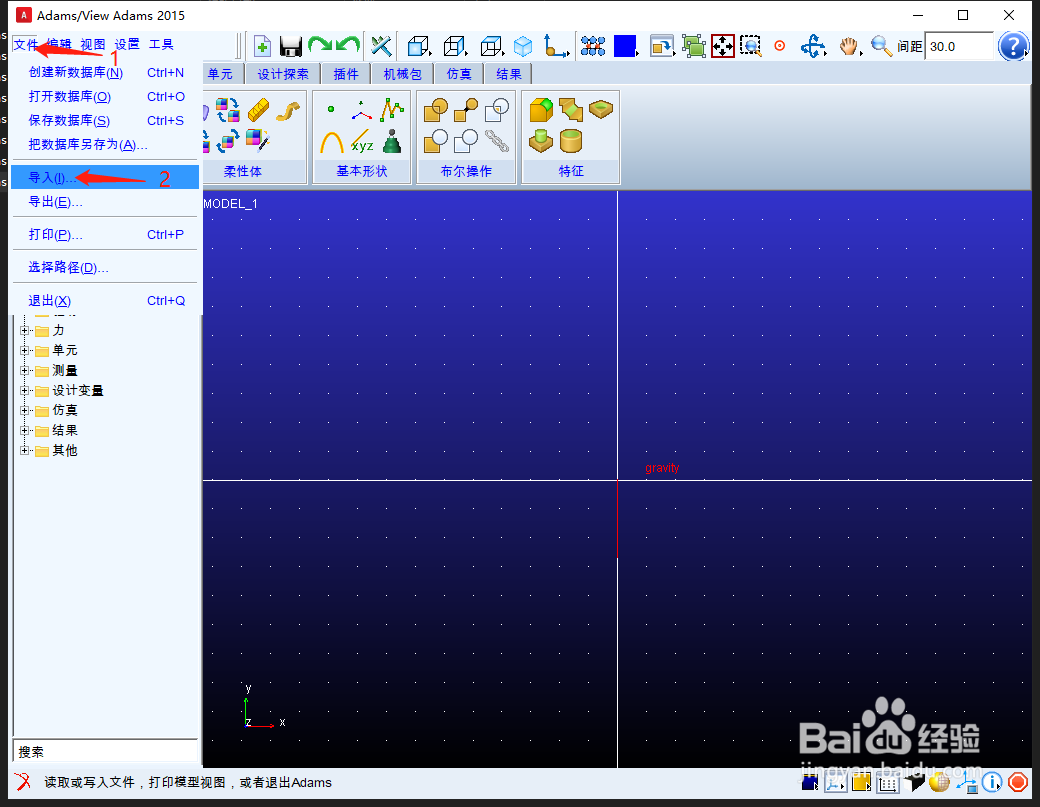Image resolution: width=1040 pixels, height=807 pixels.
Task: Select the blue rotate view tool
Action: coord(813,46)
